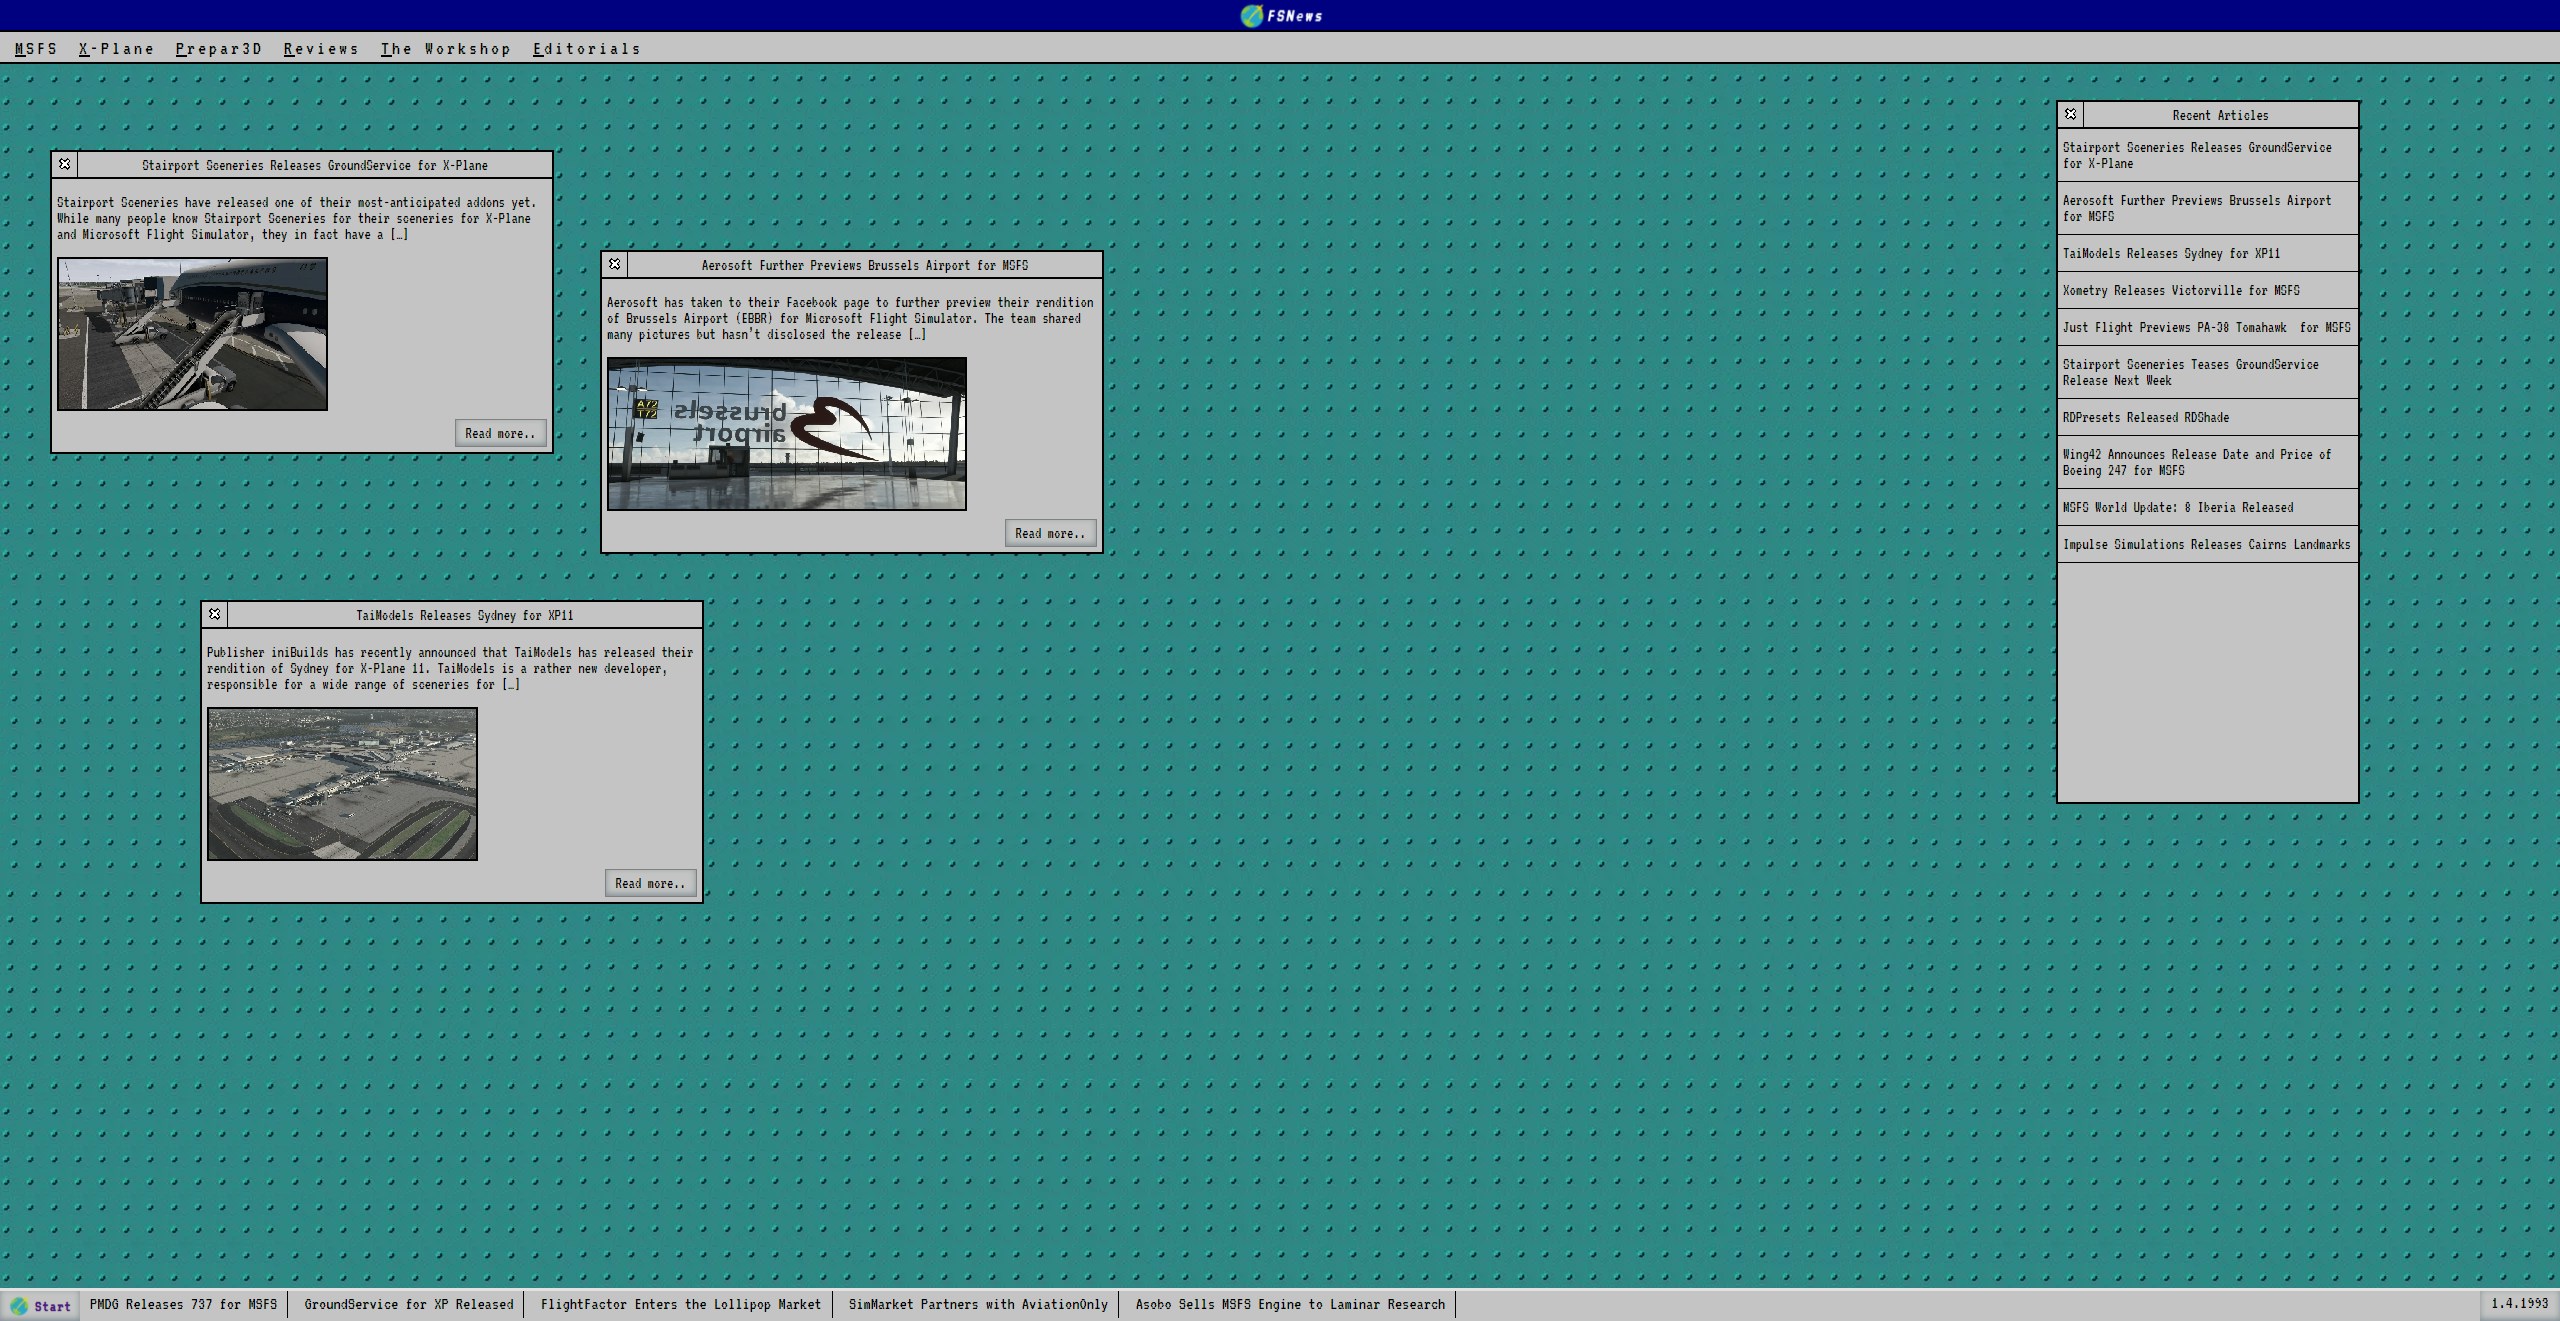Open Wing42 Boeing 247 recent article link
Viewport: 2560px width, 1321px height.
click(x=2196, y=462)
